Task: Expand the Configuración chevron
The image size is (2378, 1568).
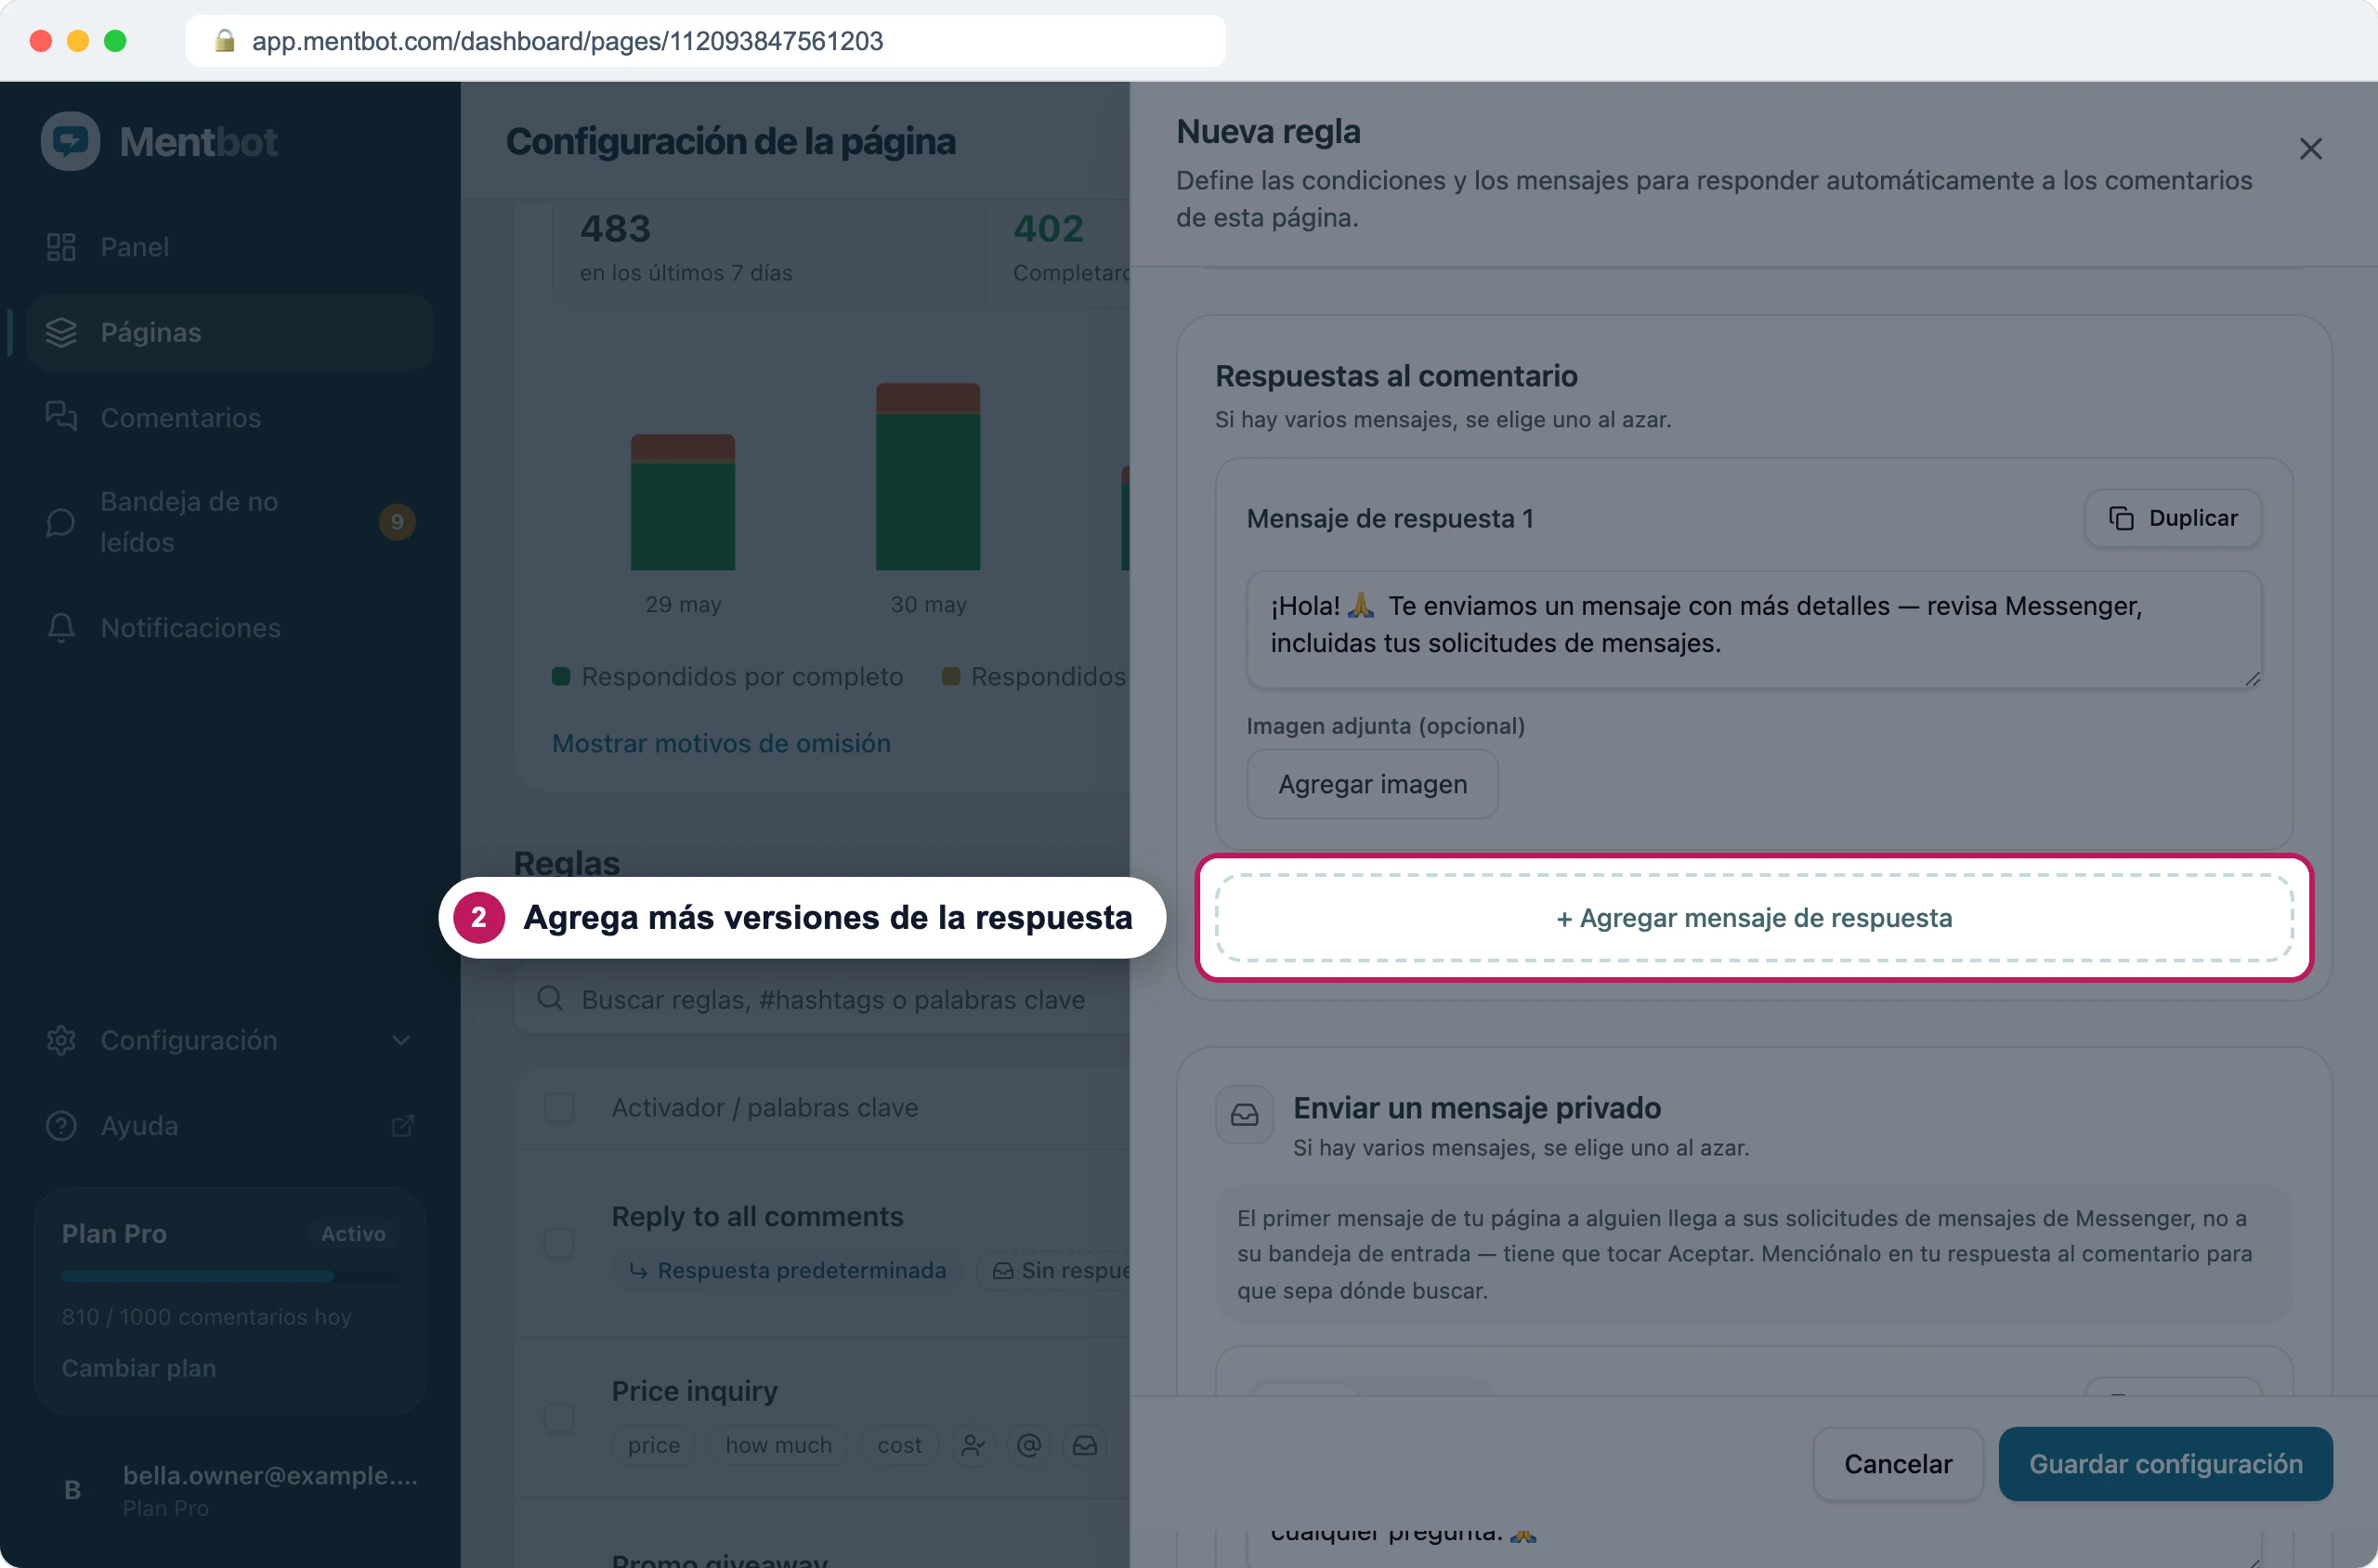Action: point(401,1040)
